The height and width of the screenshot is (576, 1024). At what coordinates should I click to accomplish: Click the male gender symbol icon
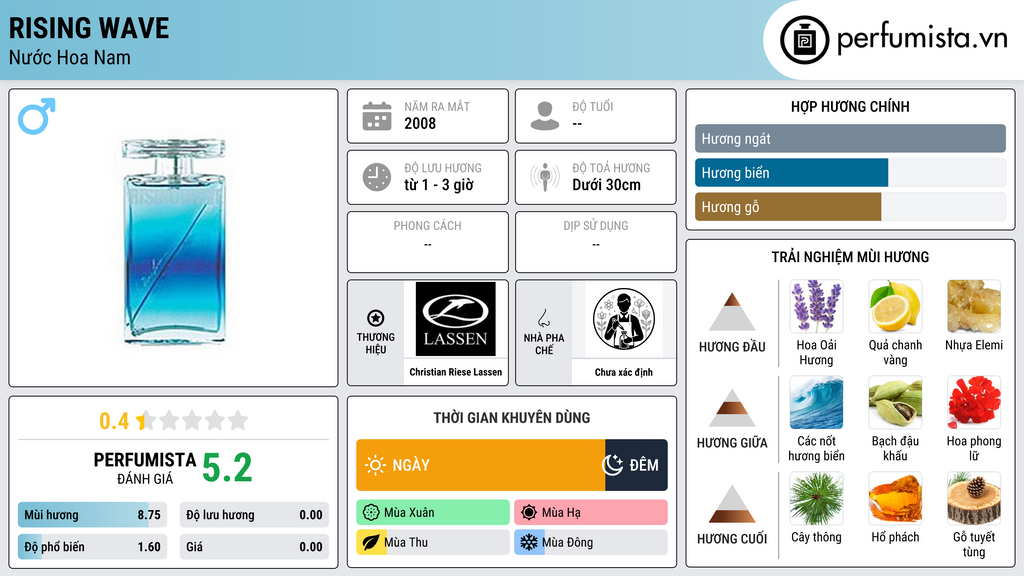37,116
